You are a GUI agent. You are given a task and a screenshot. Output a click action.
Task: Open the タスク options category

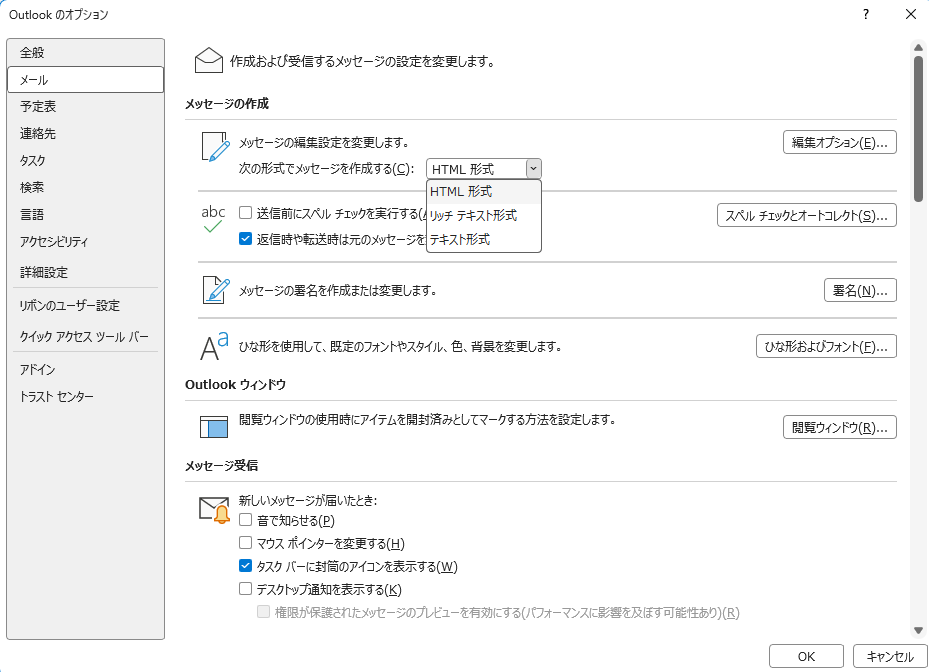click(x=85, y=161)
